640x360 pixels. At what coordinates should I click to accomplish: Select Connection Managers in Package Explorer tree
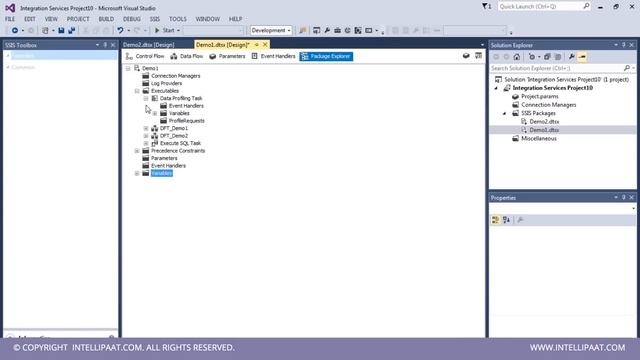tap(176, 76)
